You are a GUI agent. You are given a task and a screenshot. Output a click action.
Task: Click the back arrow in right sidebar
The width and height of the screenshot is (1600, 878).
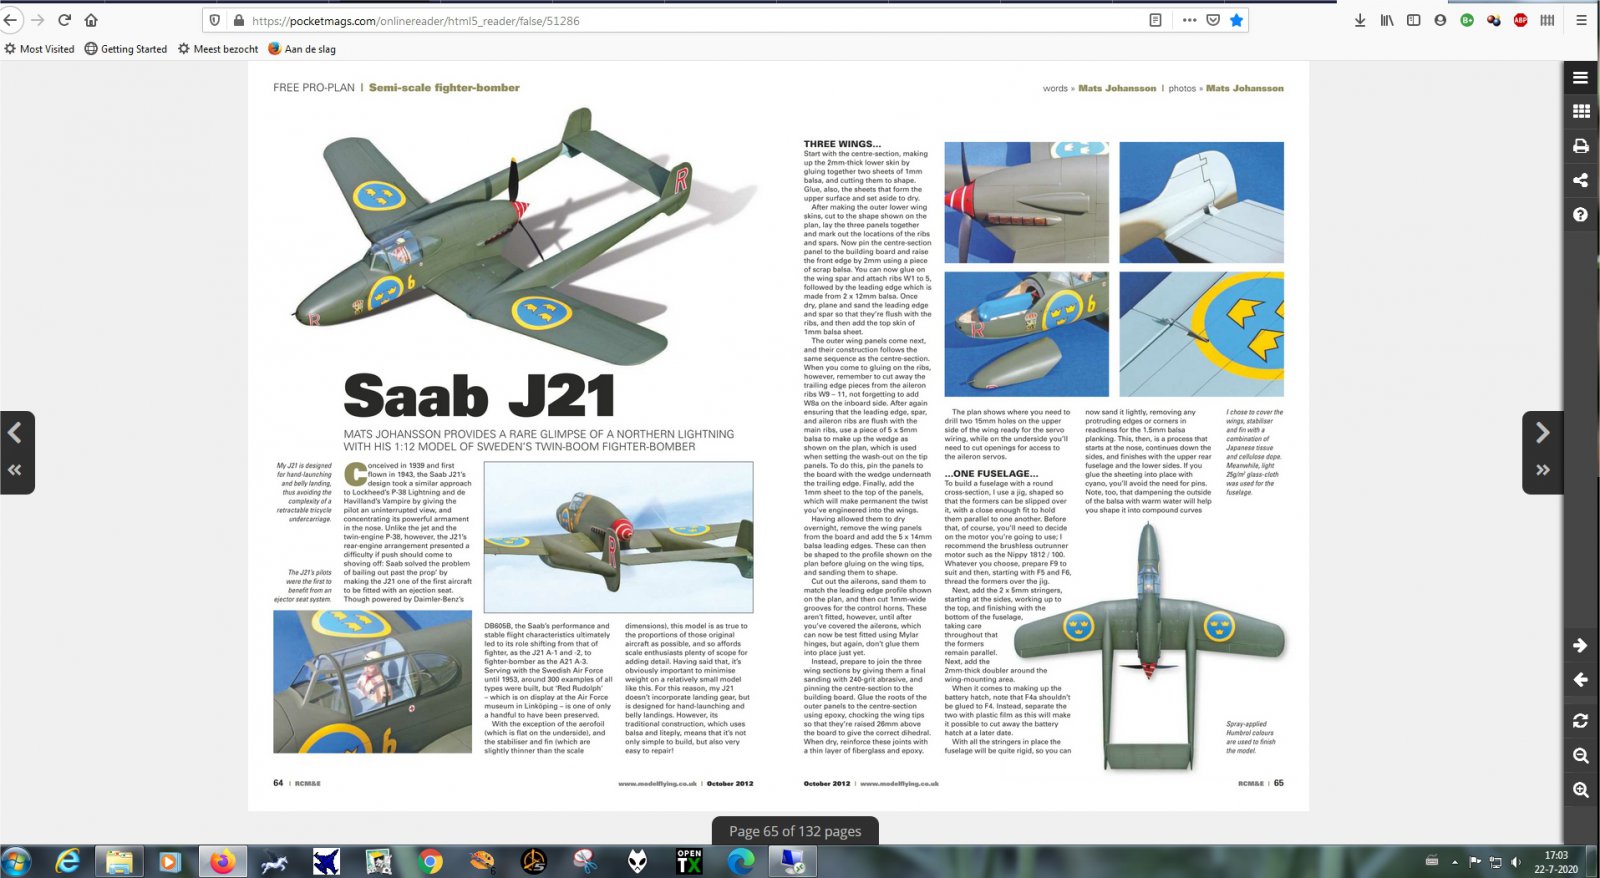1580,680
